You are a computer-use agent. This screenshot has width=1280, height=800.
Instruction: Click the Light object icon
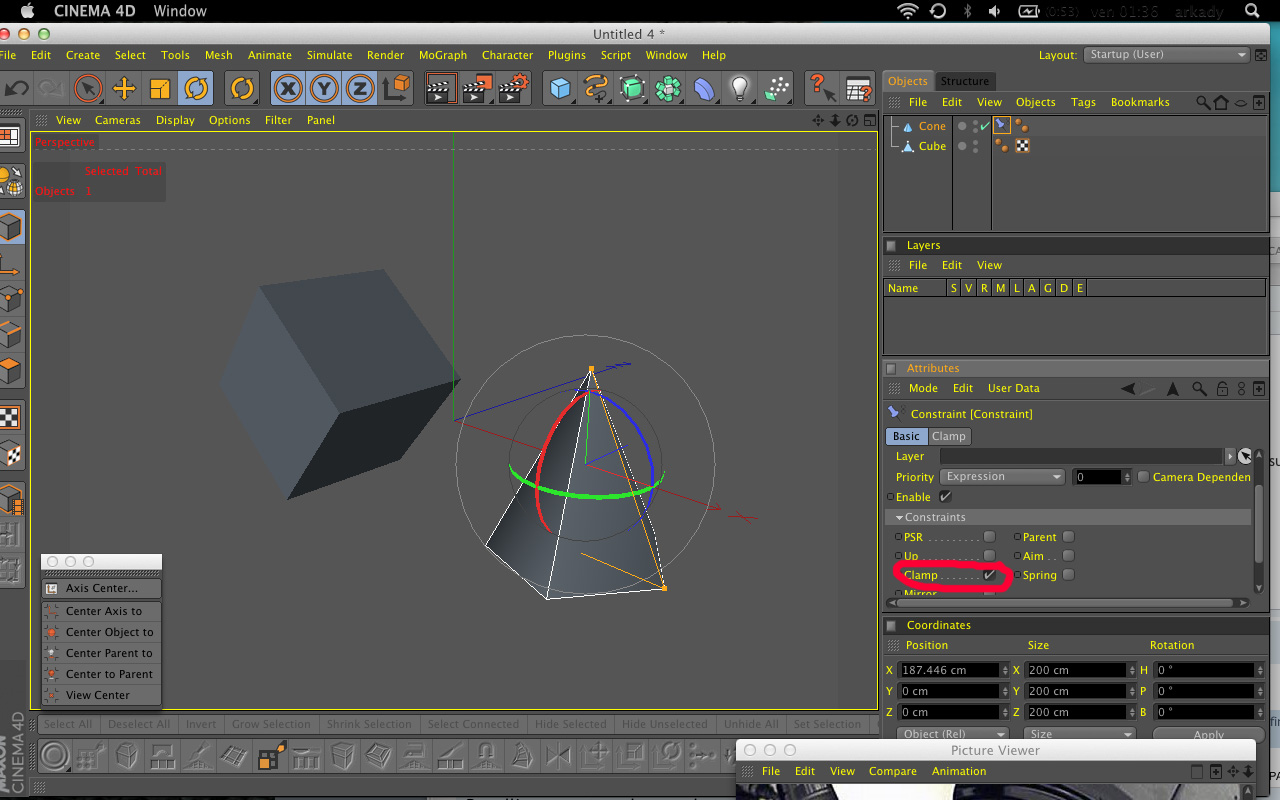click(x=739, y=88)
